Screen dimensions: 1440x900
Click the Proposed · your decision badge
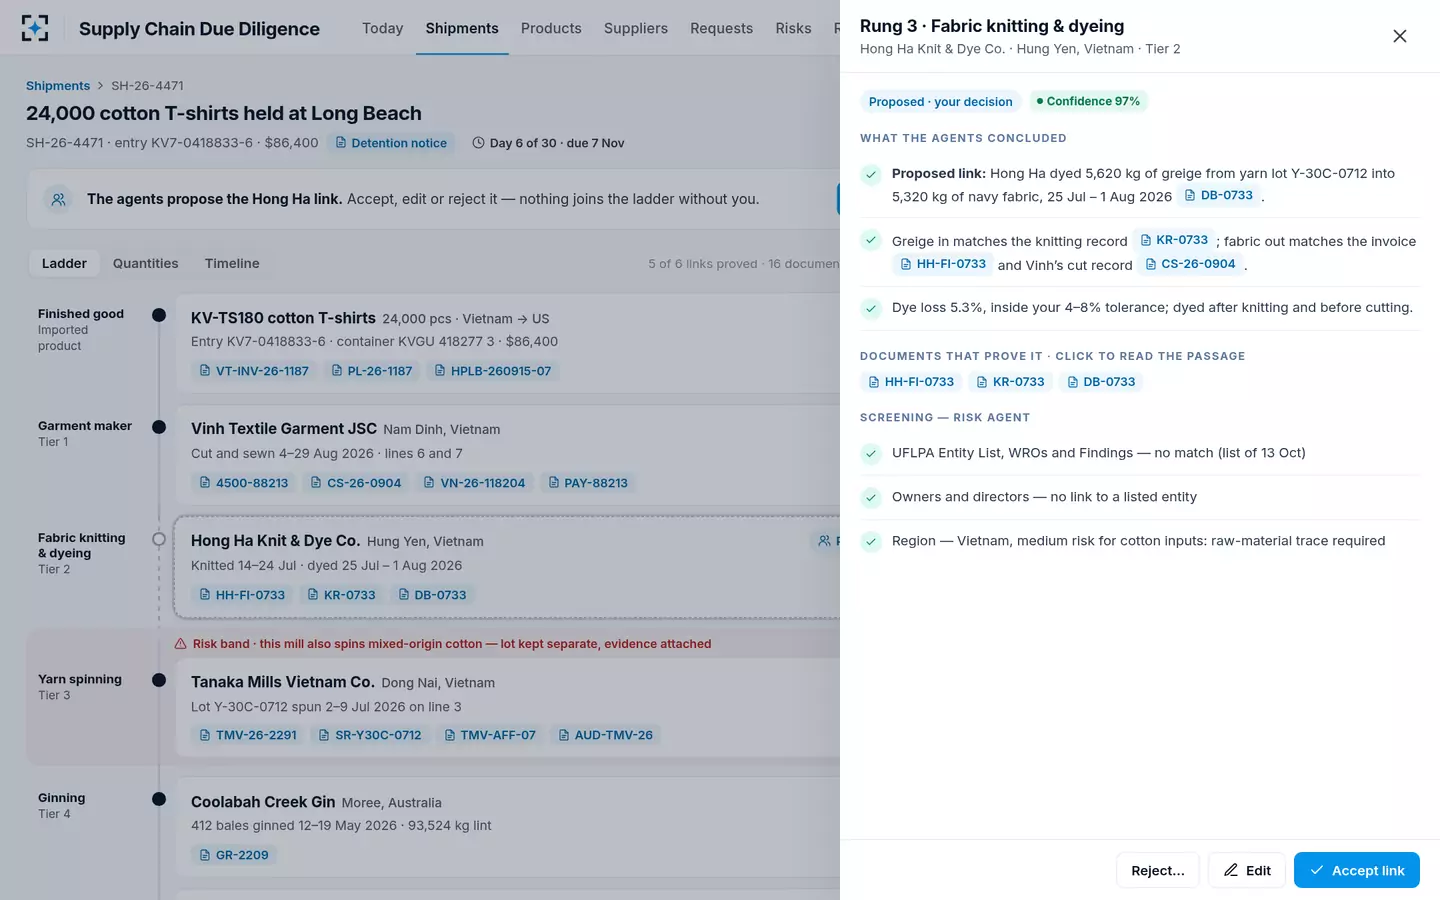[940, 101]
